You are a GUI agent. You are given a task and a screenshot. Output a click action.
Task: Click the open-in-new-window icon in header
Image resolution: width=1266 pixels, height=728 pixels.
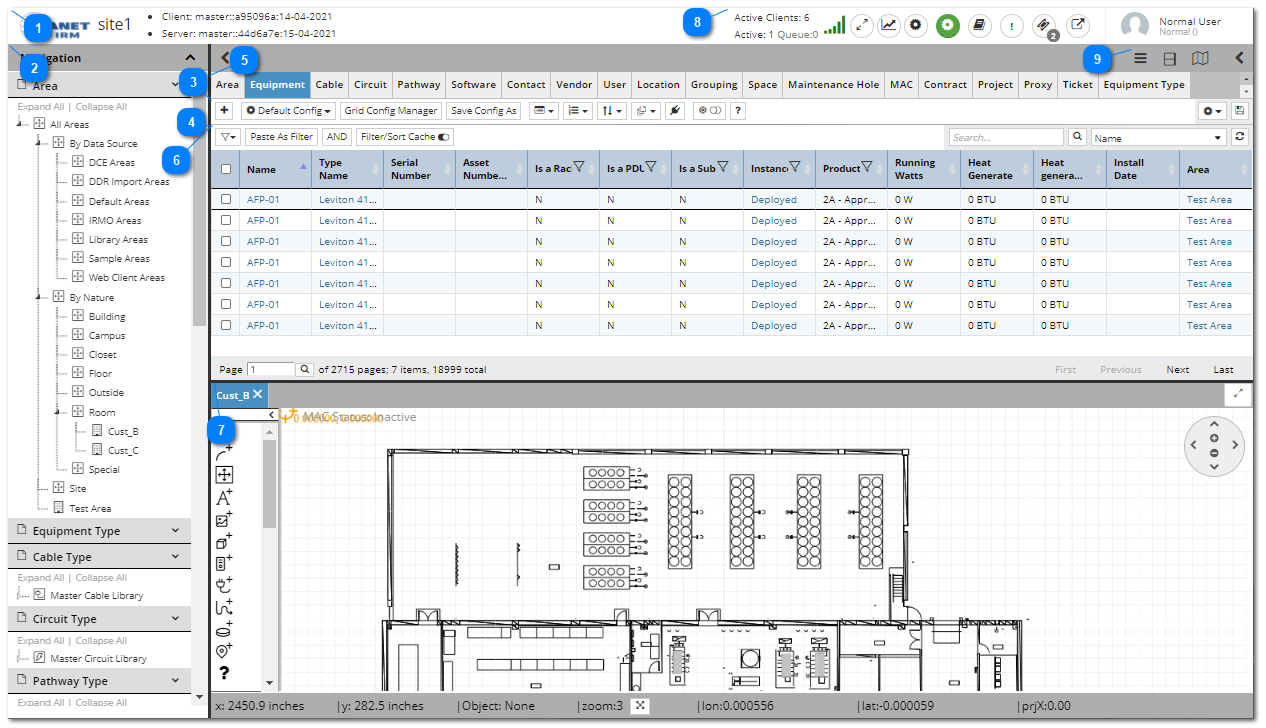pyautogui.click(x=1077, y=26)
